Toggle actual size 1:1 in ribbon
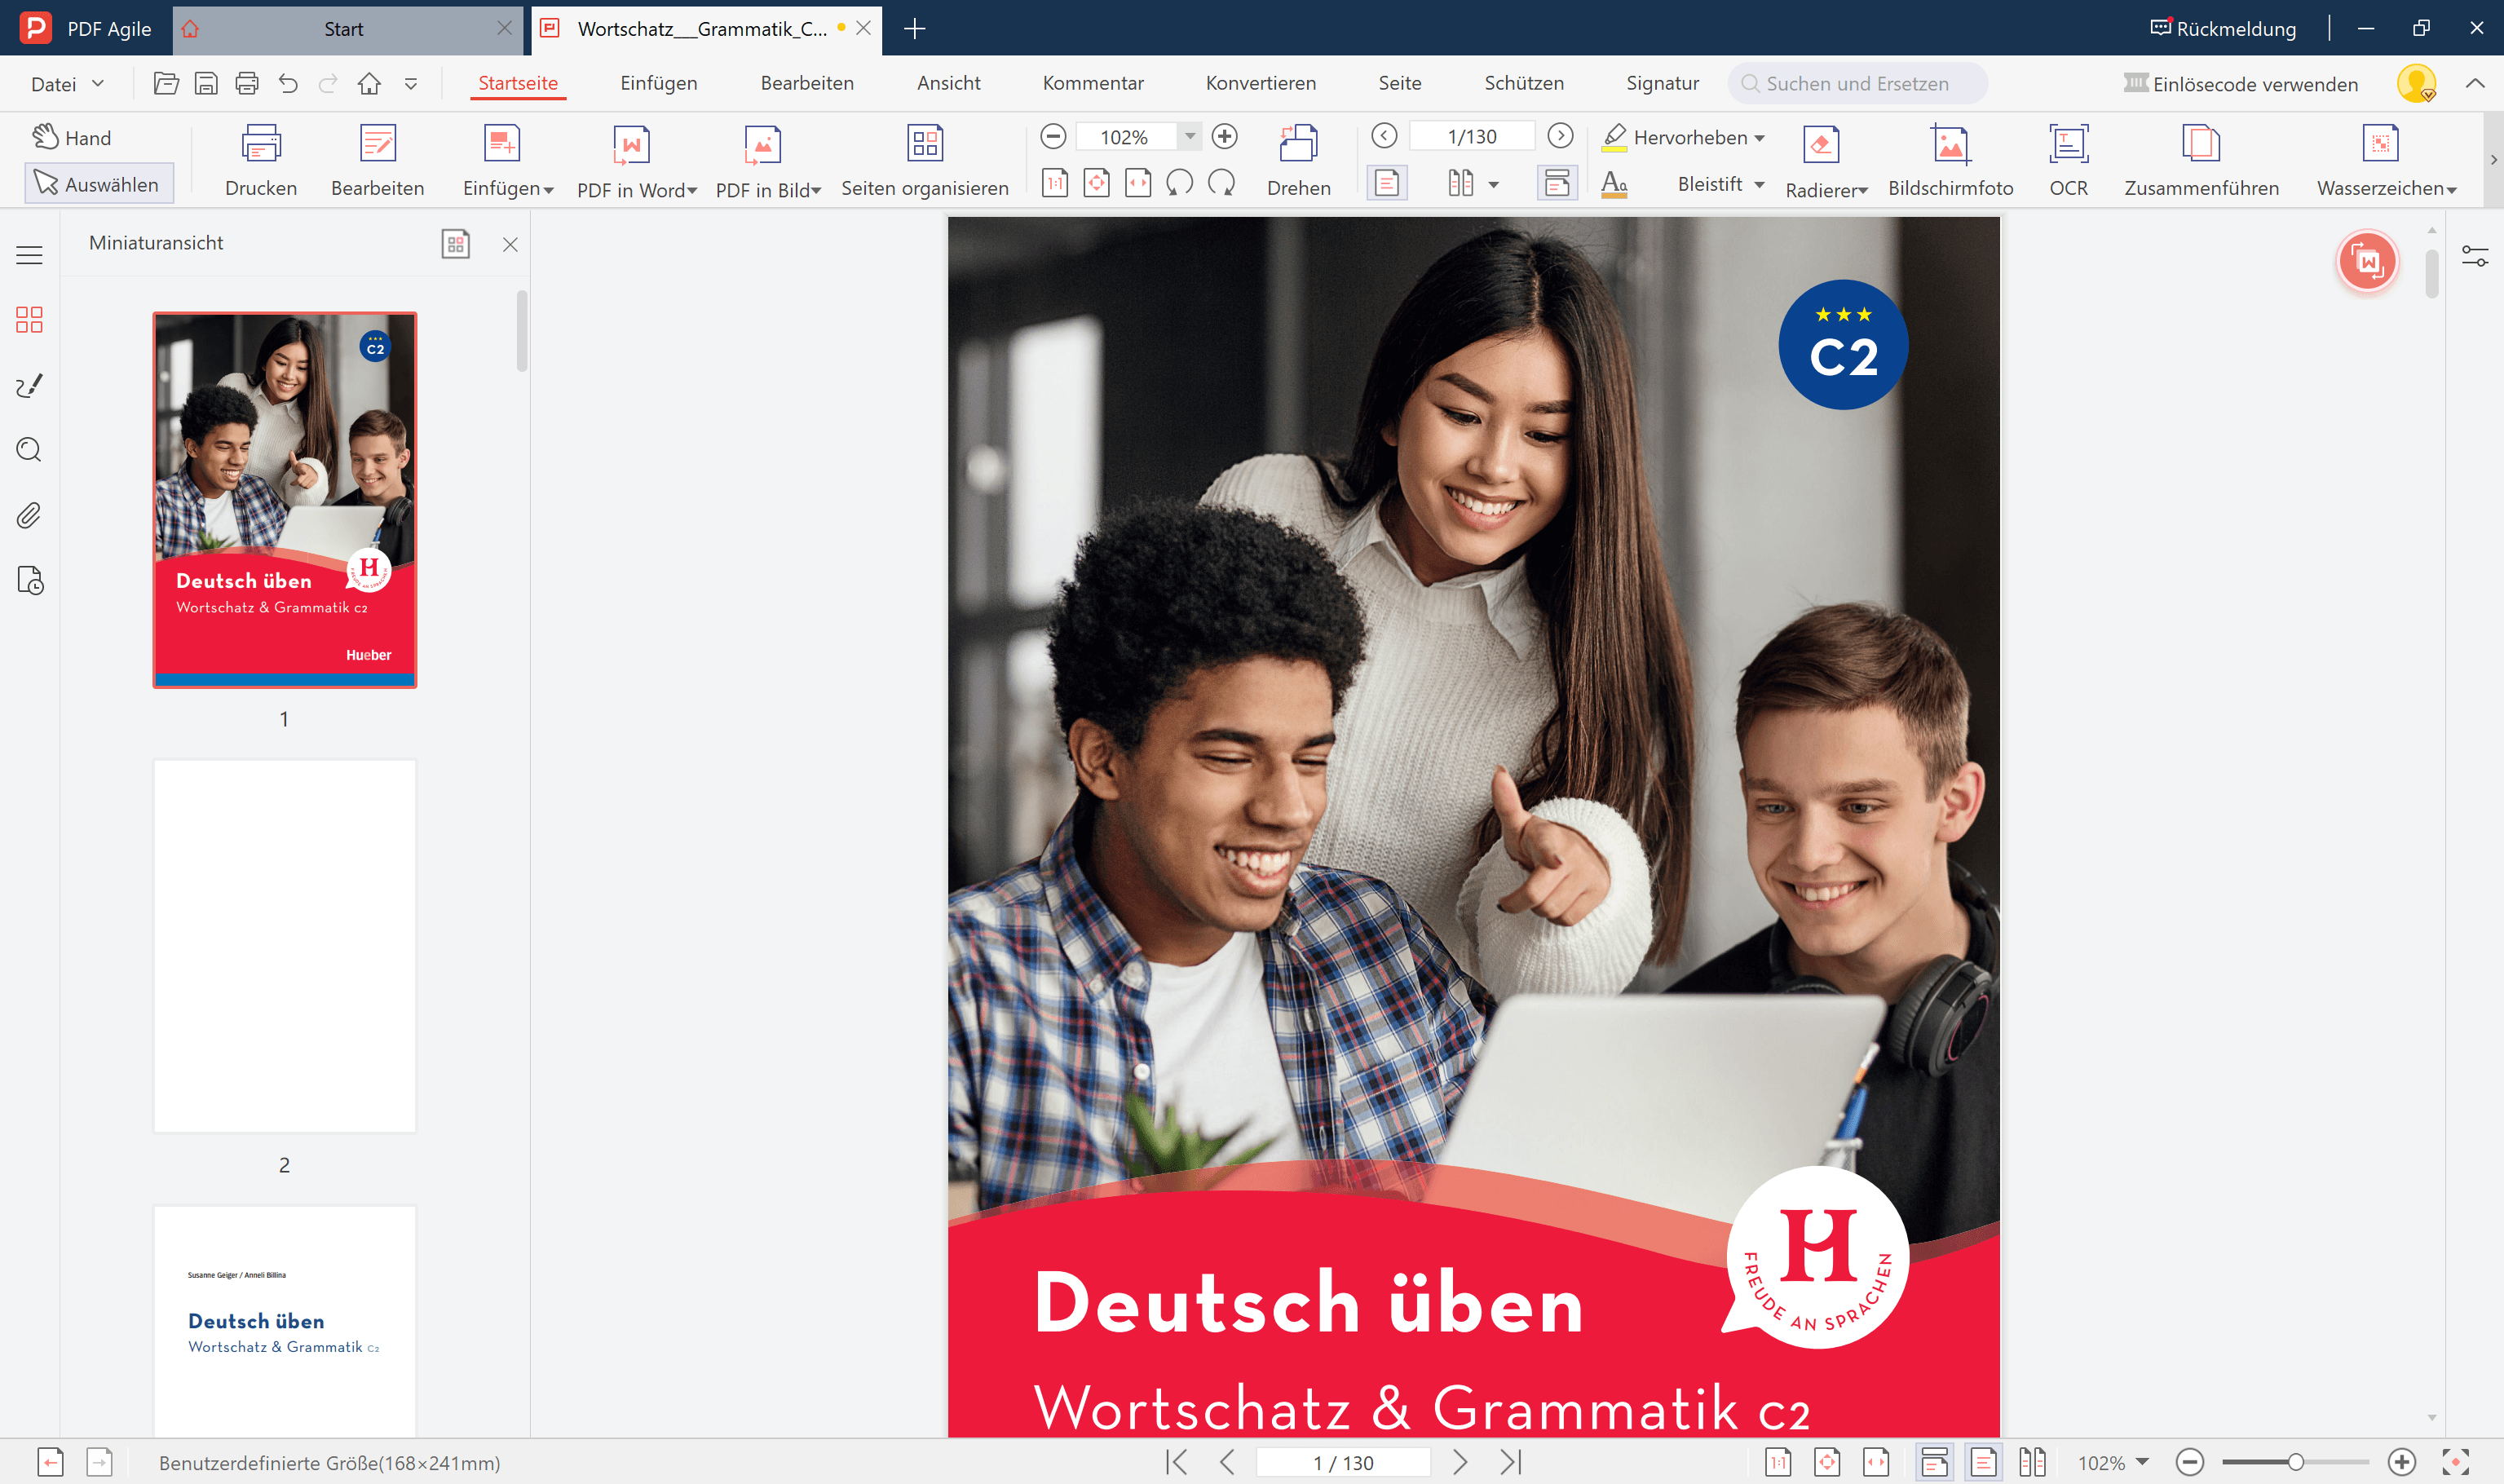 coord(1055,183)
